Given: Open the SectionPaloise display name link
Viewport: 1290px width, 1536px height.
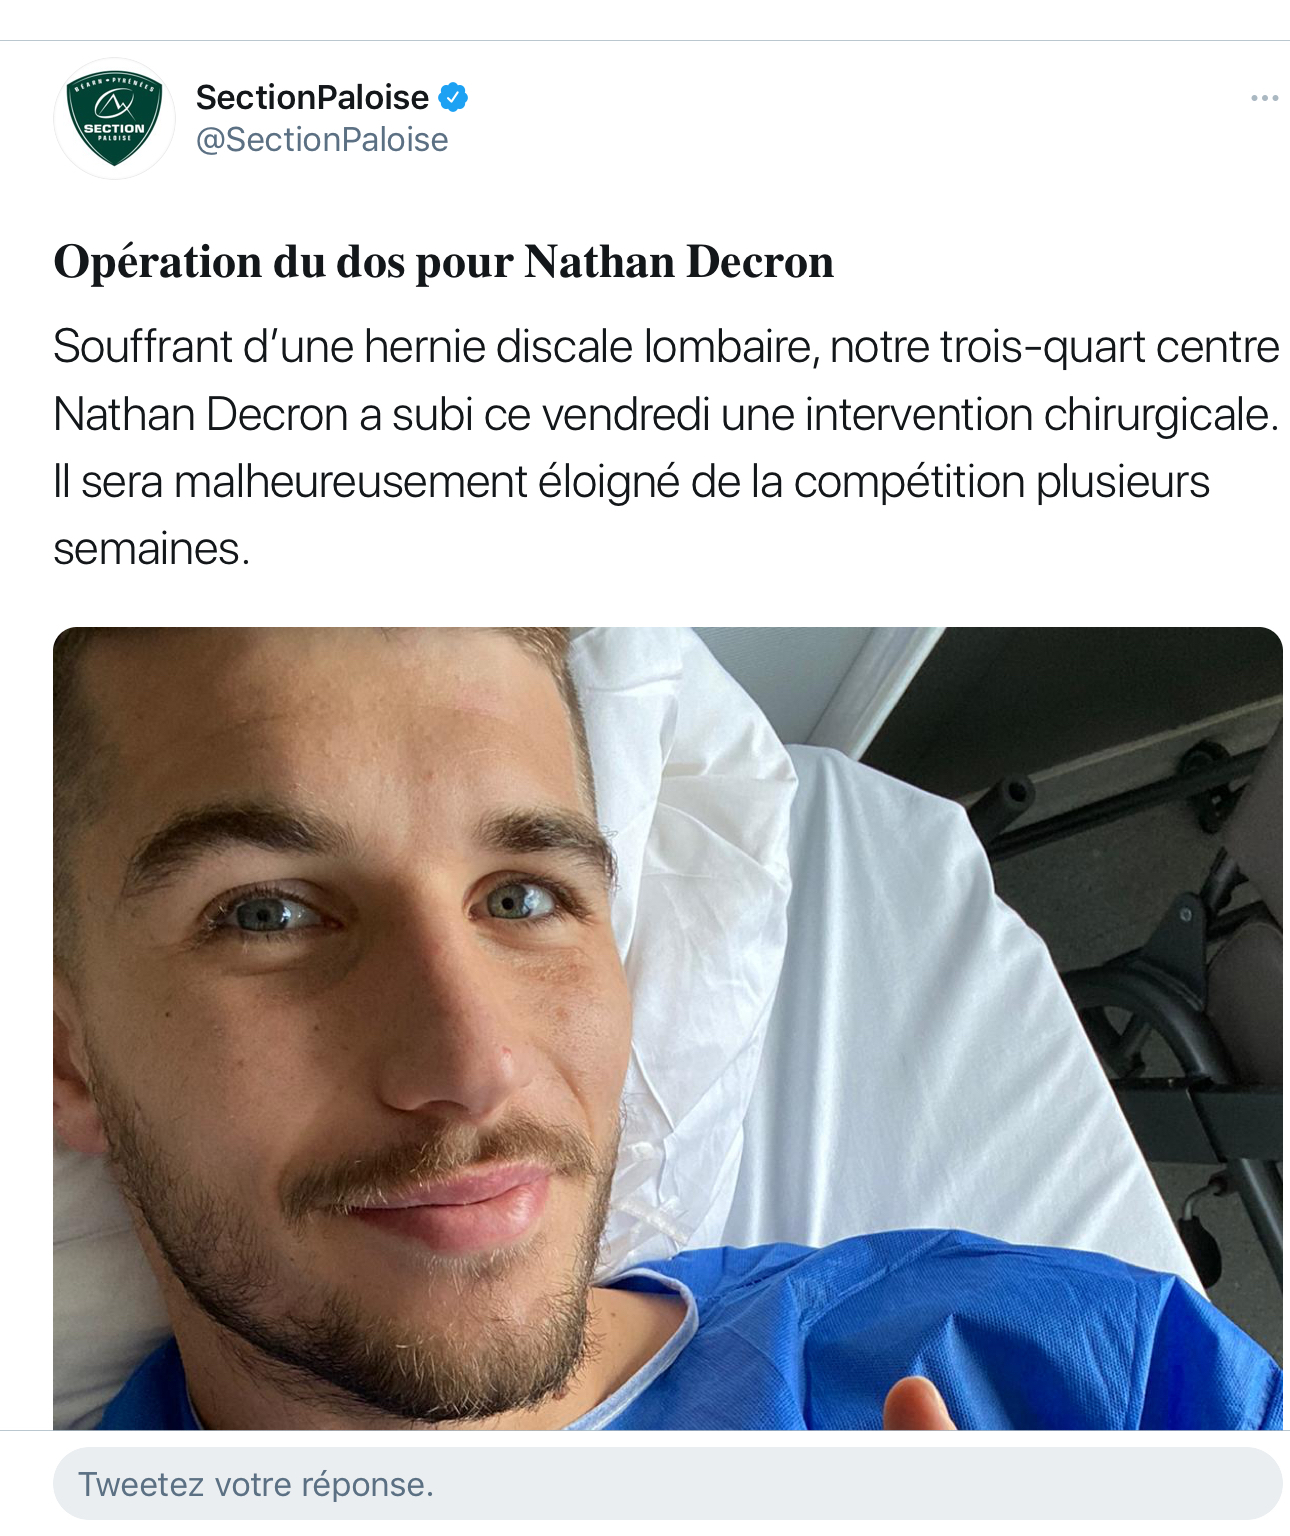Looking at the screenshot, I should [312, 97].
